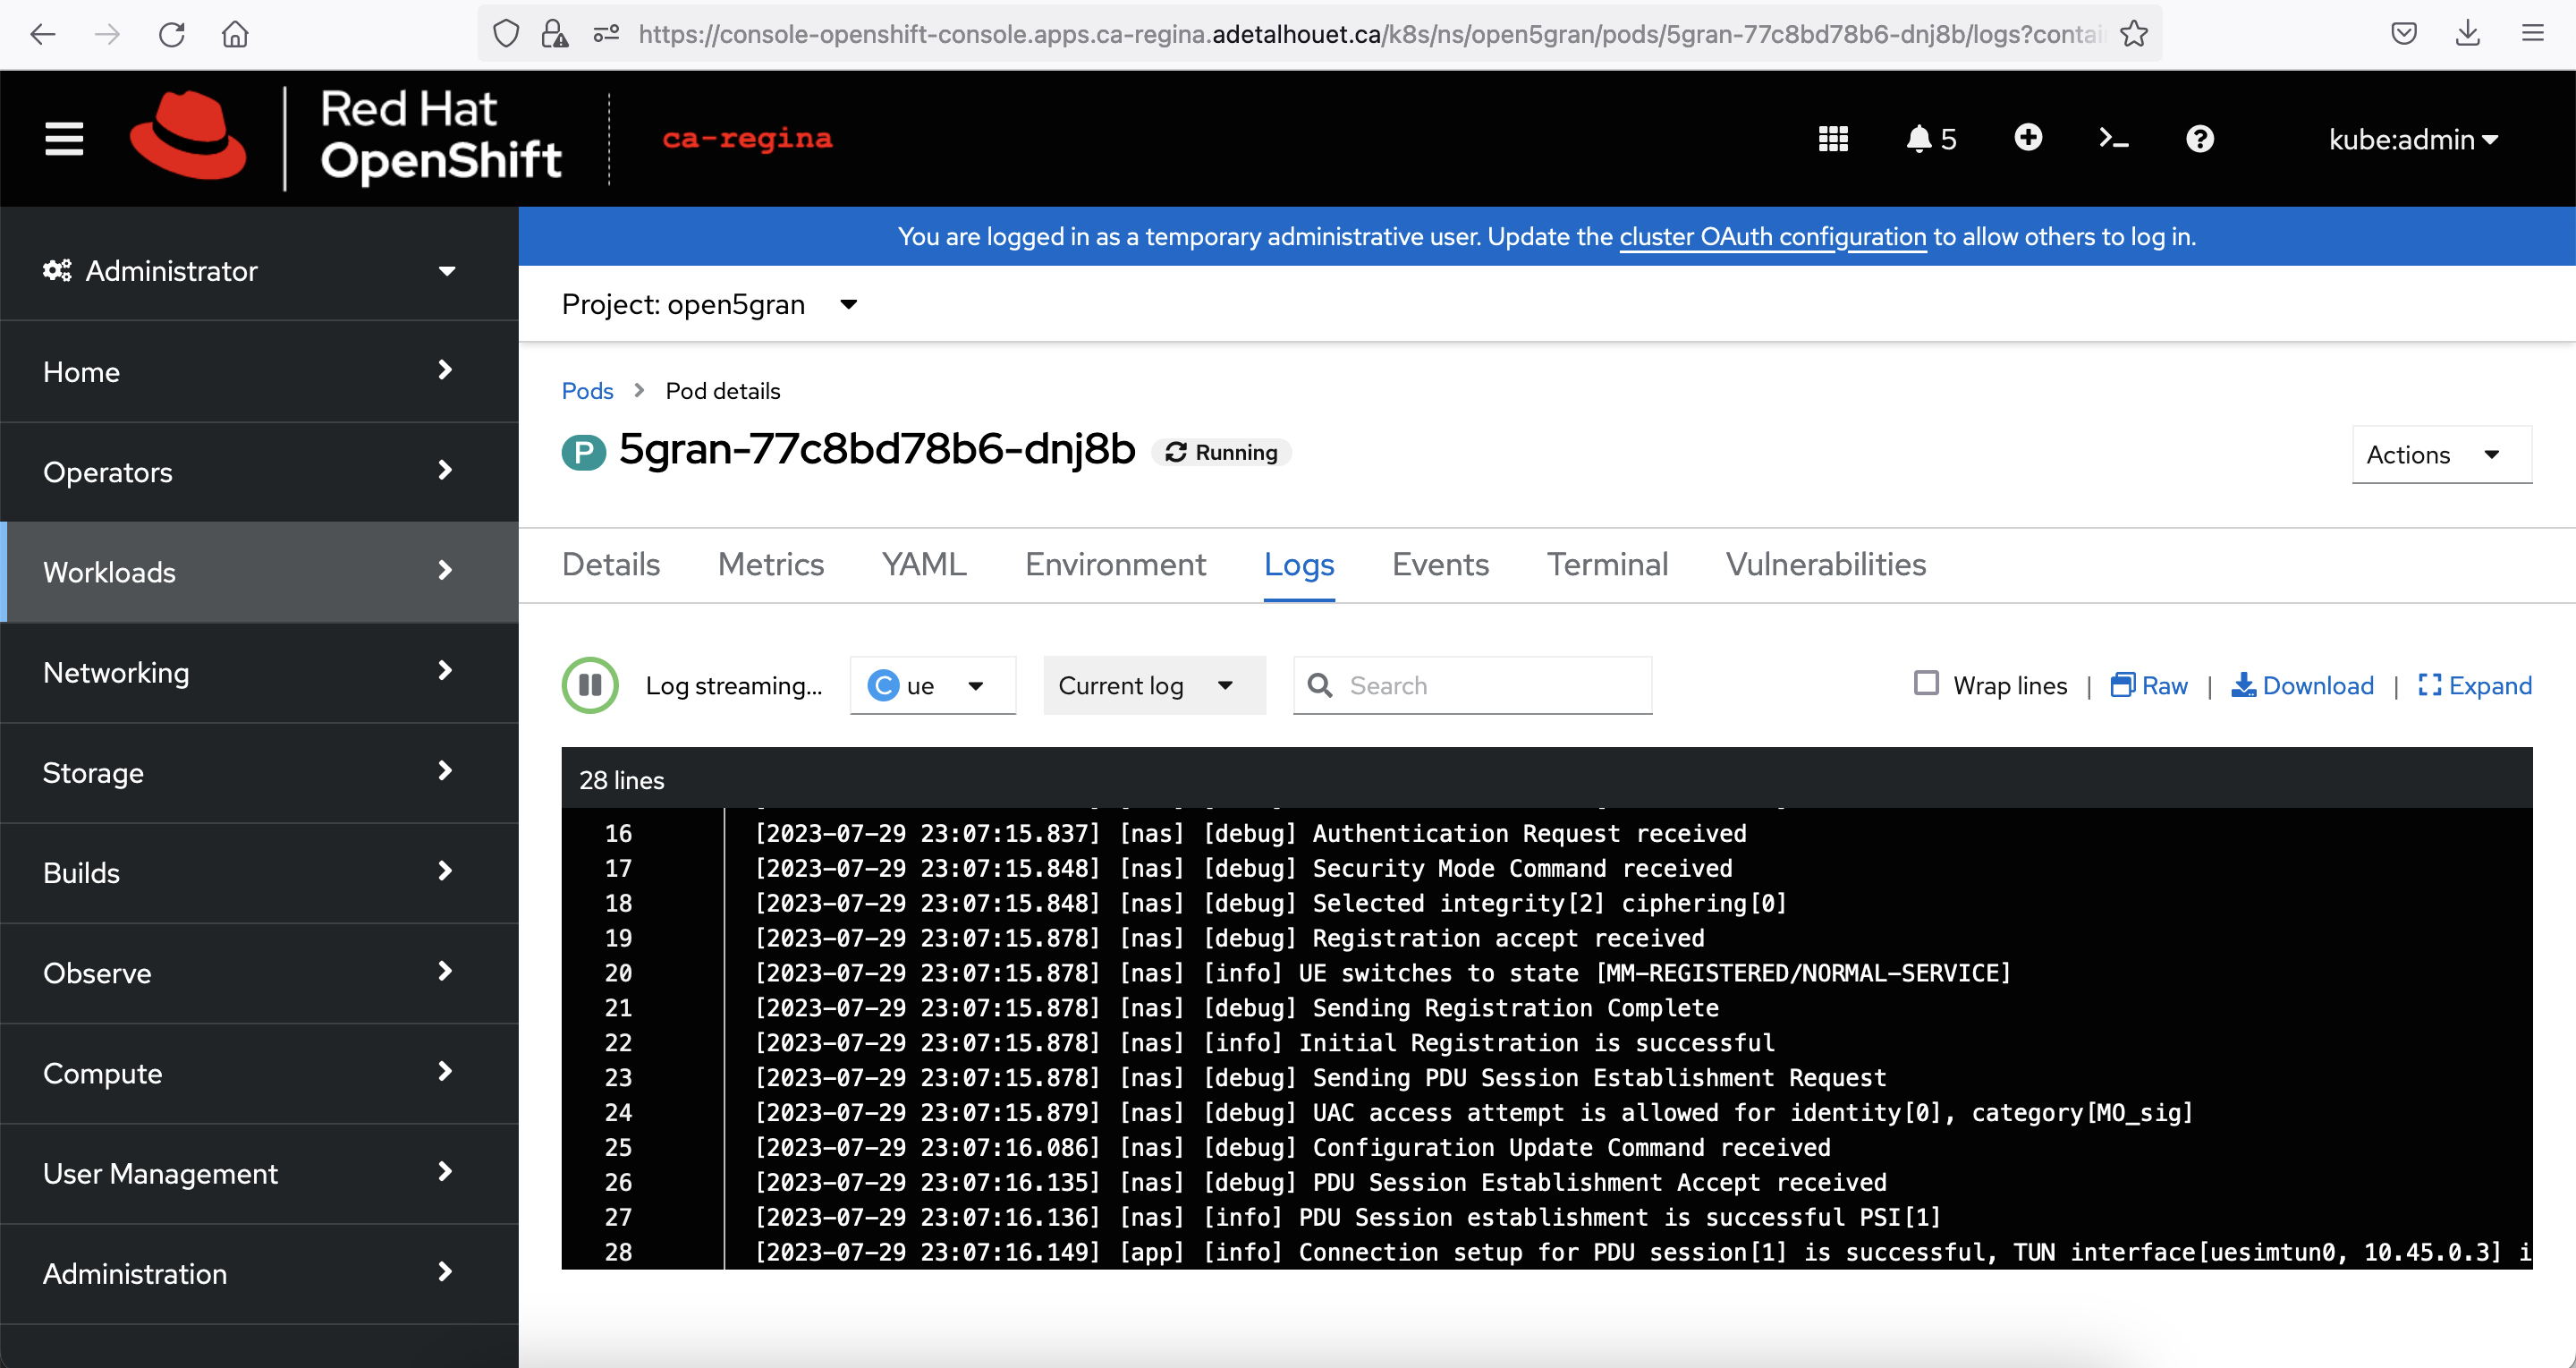
Task: Click the cluster OAuth configuration link
Action: tap(1772, 237)
